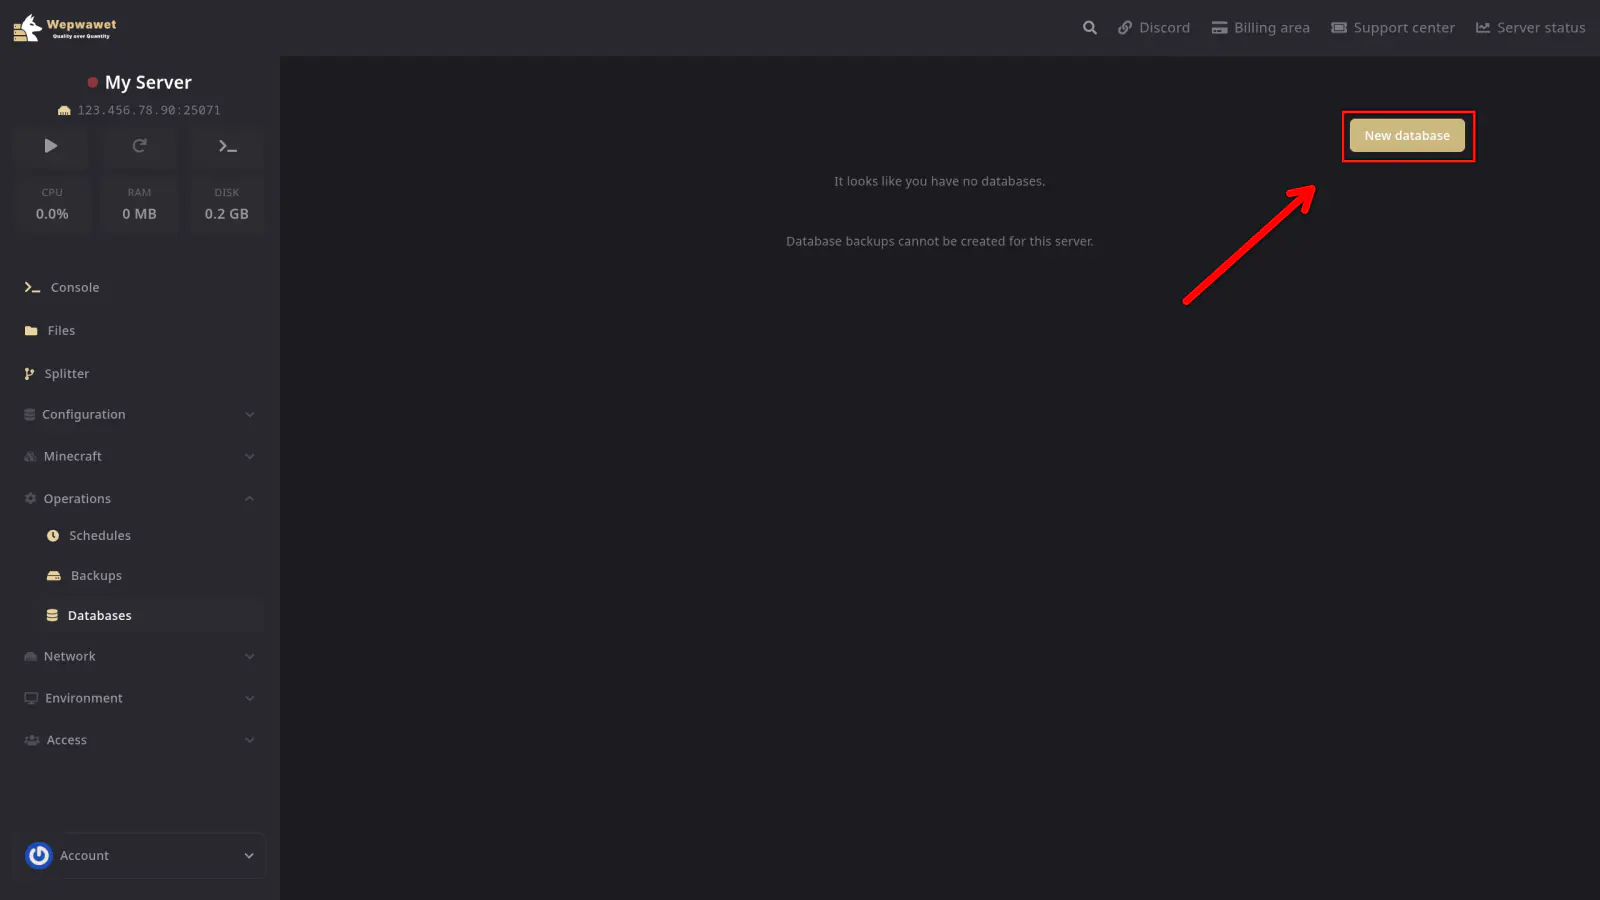Click the search magnifier icon

pos(1089,28)
